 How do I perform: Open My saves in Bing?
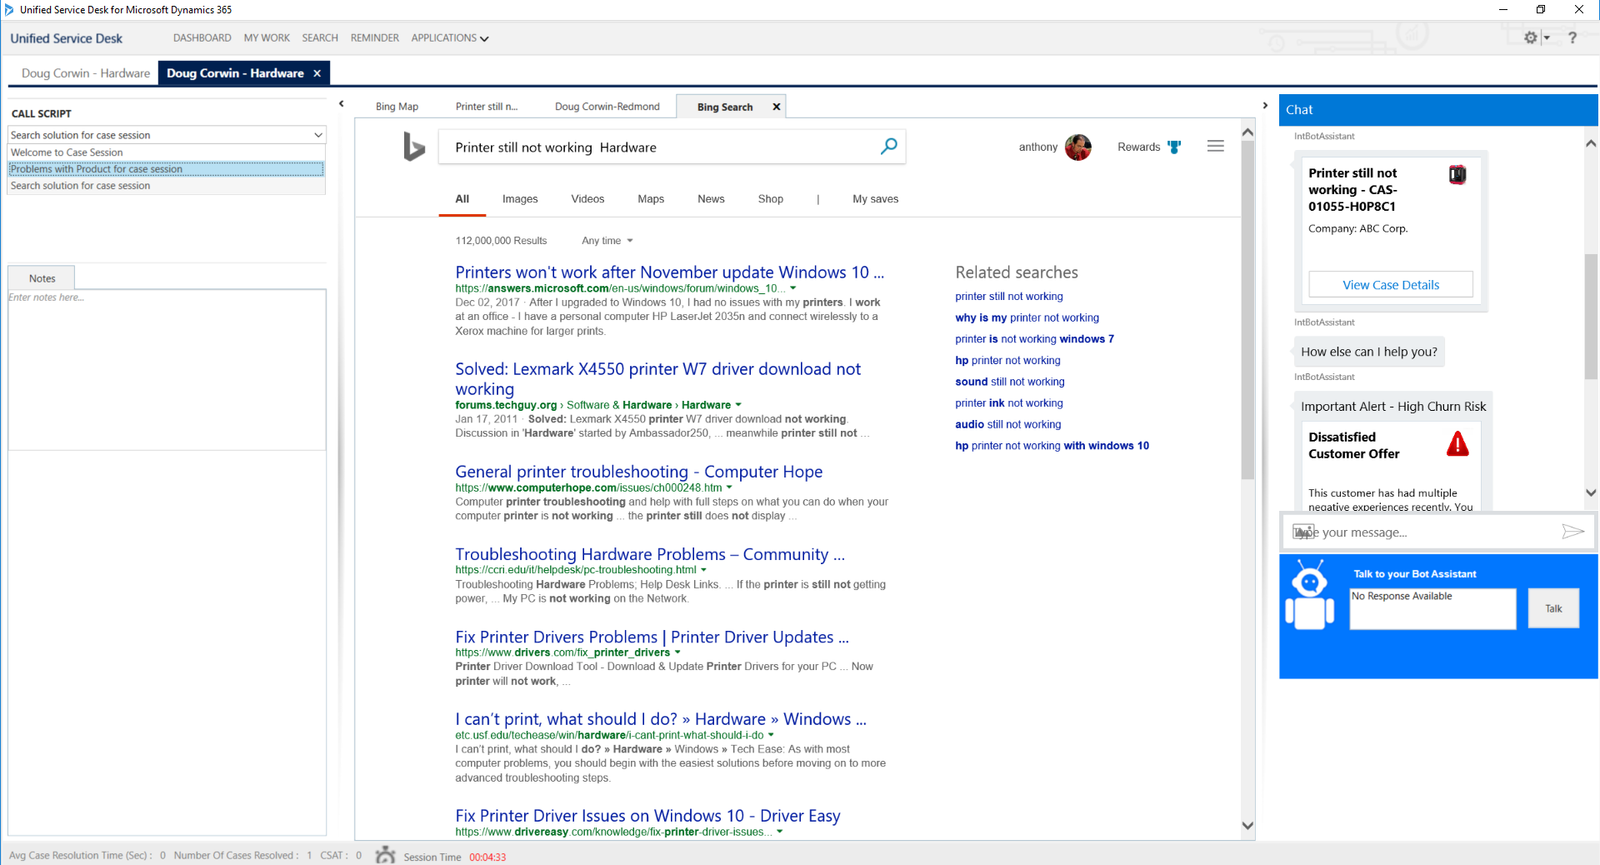point(875,199)
